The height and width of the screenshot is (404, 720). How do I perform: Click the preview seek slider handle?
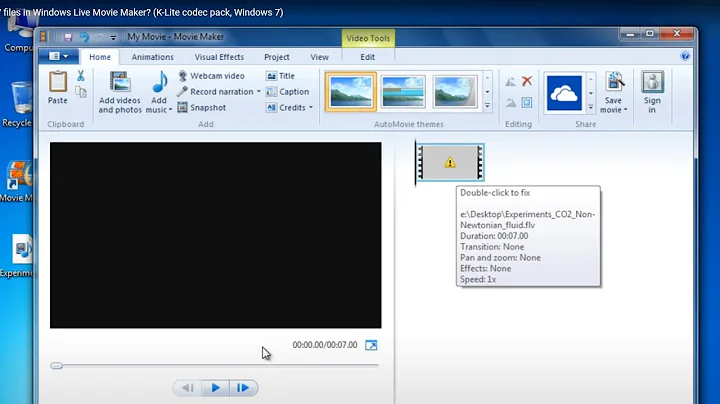[x=56, y=366]
